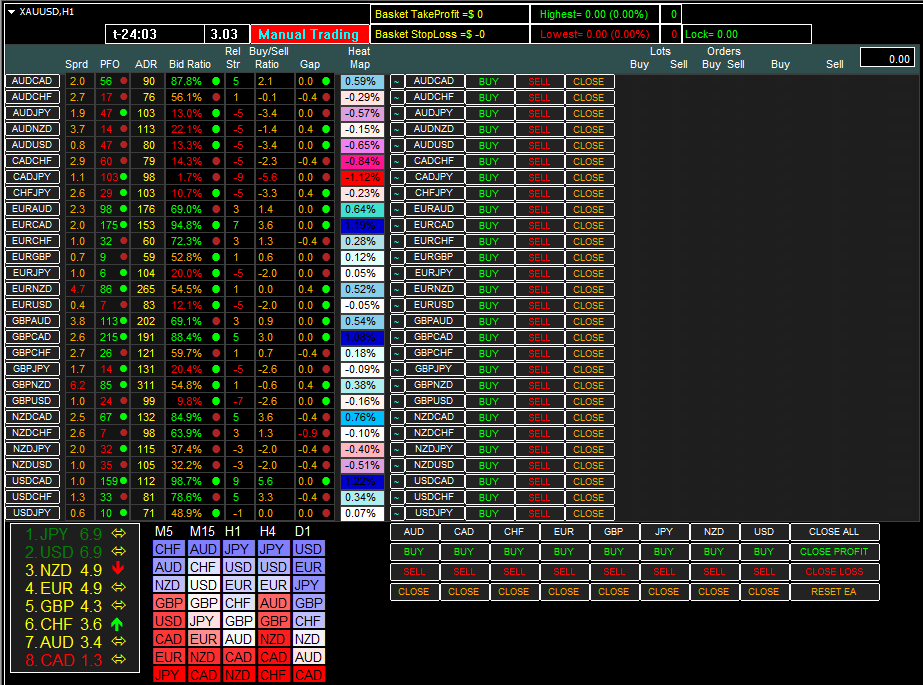Open the USDJPY pair symbol button in the first column
The width and height of the screenshot is (923, 685).
32,513
